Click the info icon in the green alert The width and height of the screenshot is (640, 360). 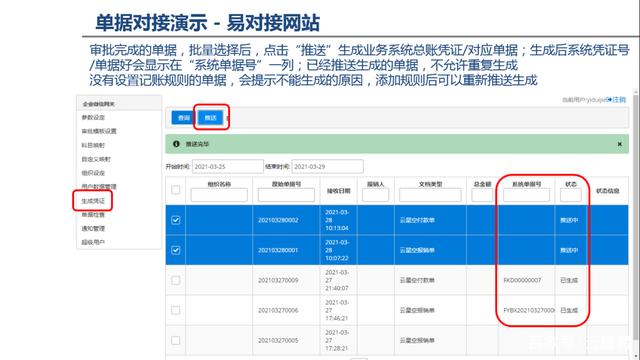(x=176, y=144)
